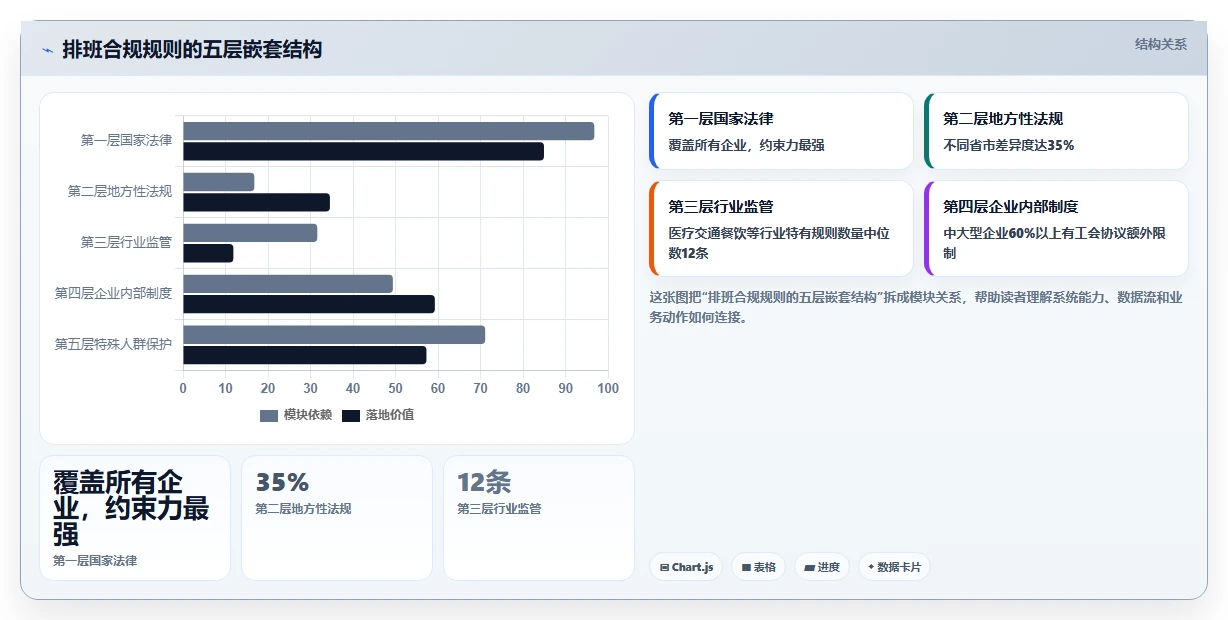Click the page title 排班合规规则的五层嵌套结构

pyautogui.click(x=192, y=49)
